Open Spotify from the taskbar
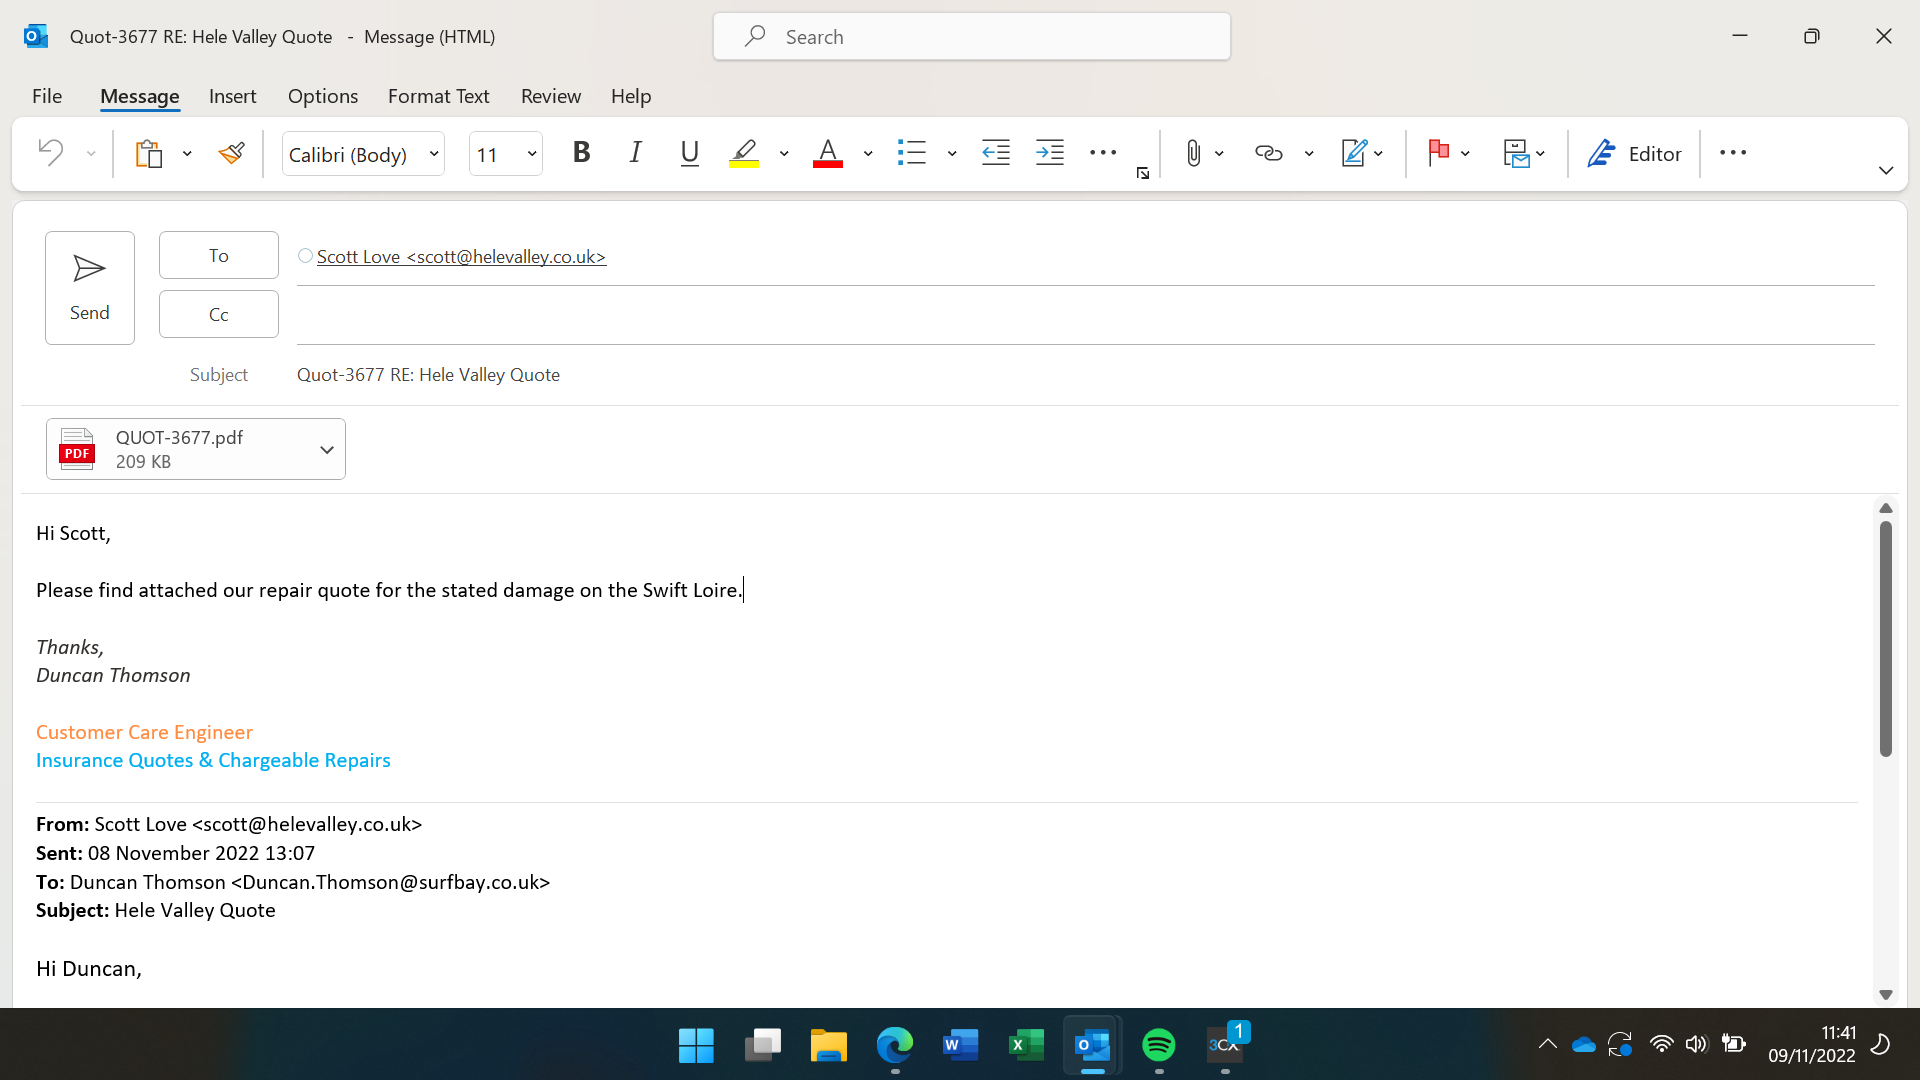Viewport: 1920px width, 1080px height. (1158, 1045)
